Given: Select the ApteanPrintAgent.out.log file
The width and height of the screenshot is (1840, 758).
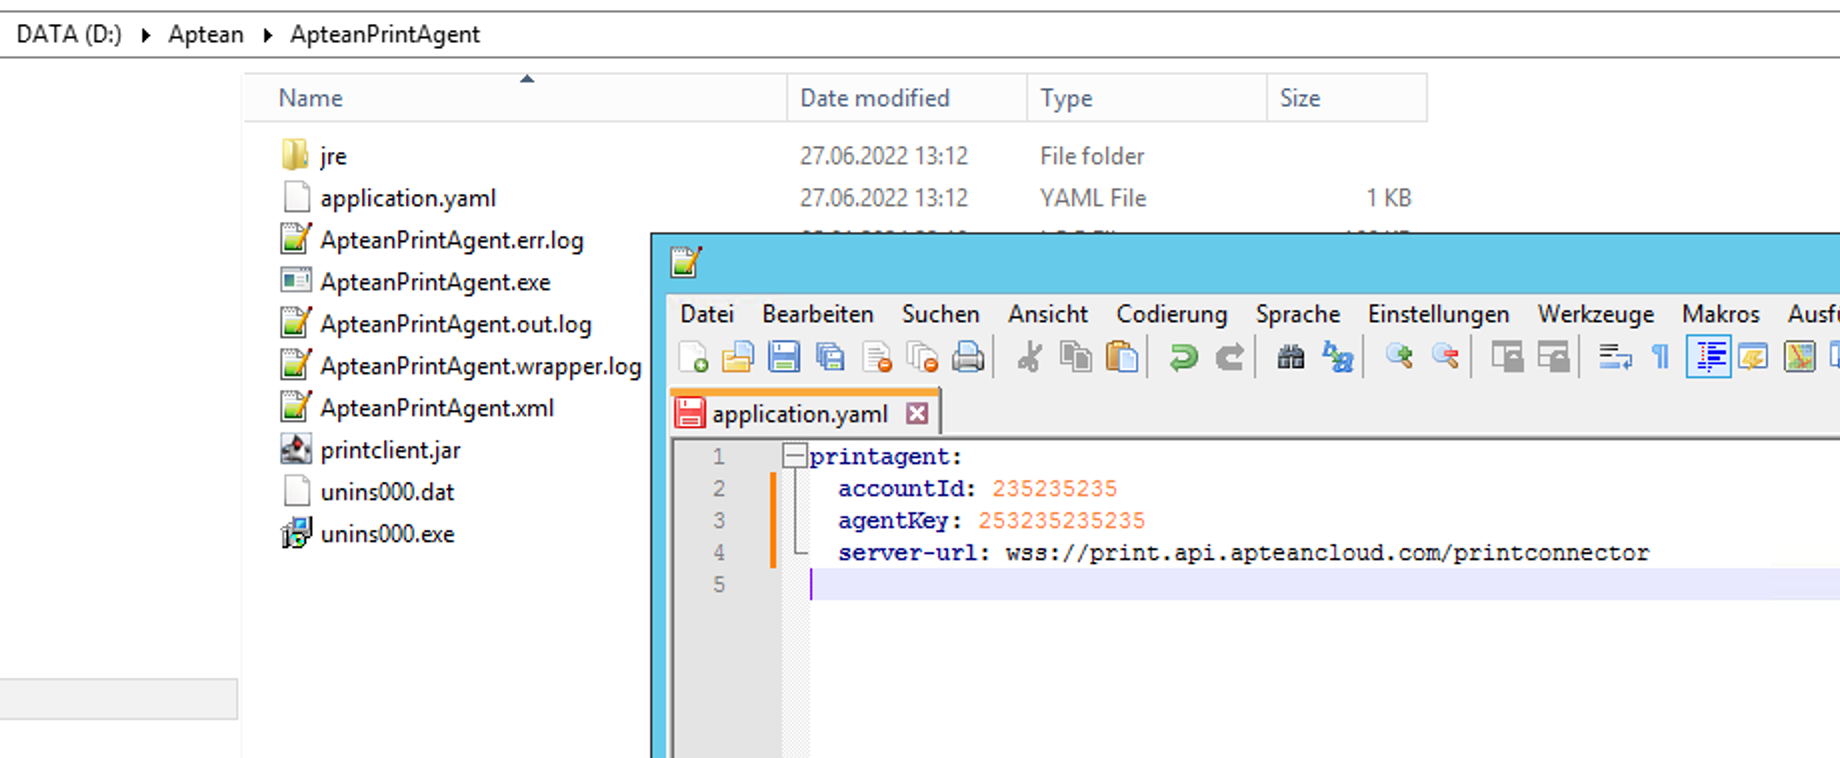Looking at the screenshot, I should (455, 324).
